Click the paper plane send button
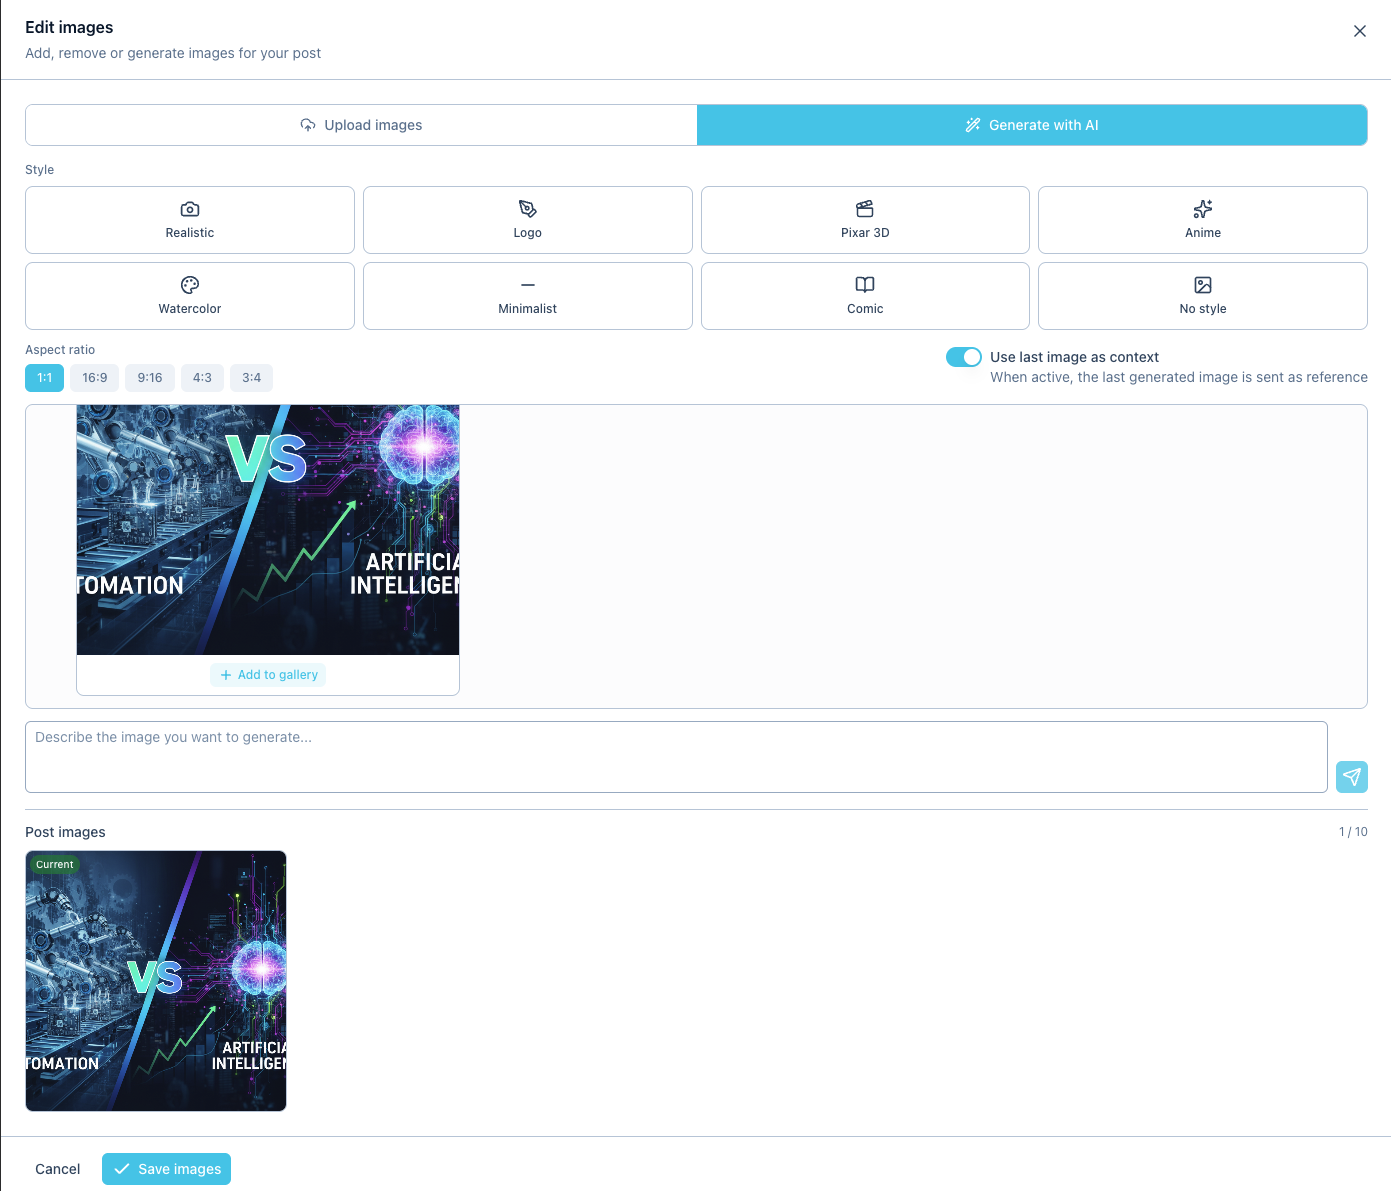 pyautogui.click(x=1351, y=777)
